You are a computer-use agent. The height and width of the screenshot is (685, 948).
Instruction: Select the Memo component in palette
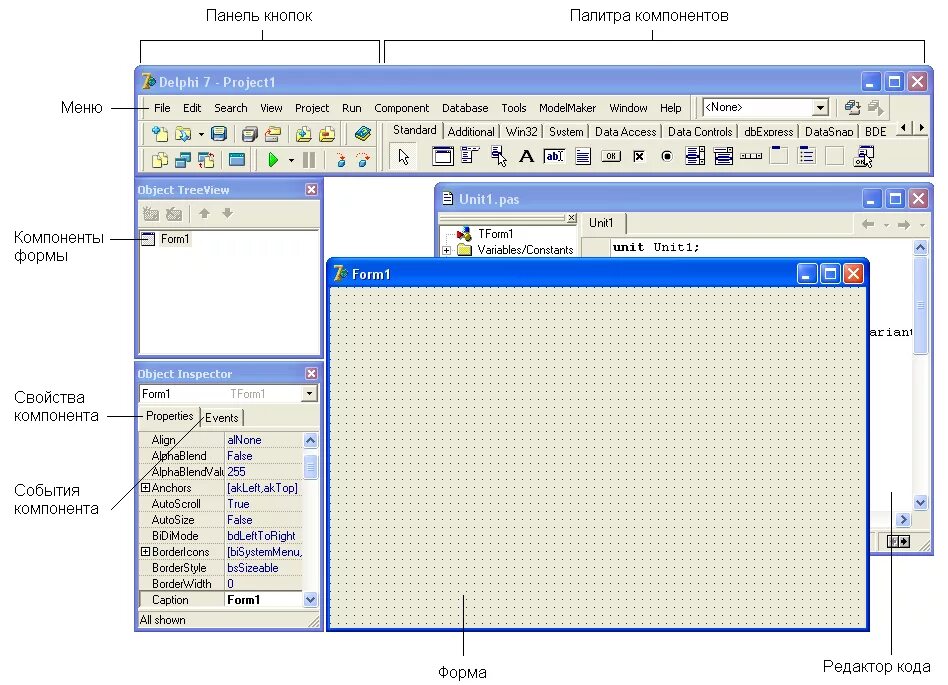pyautogui.click(x=583, y=157)
